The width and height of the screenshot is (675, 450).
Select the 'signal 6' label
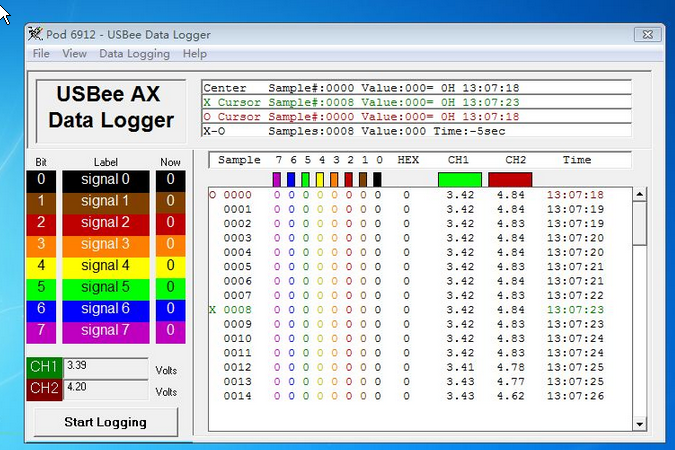105,310
